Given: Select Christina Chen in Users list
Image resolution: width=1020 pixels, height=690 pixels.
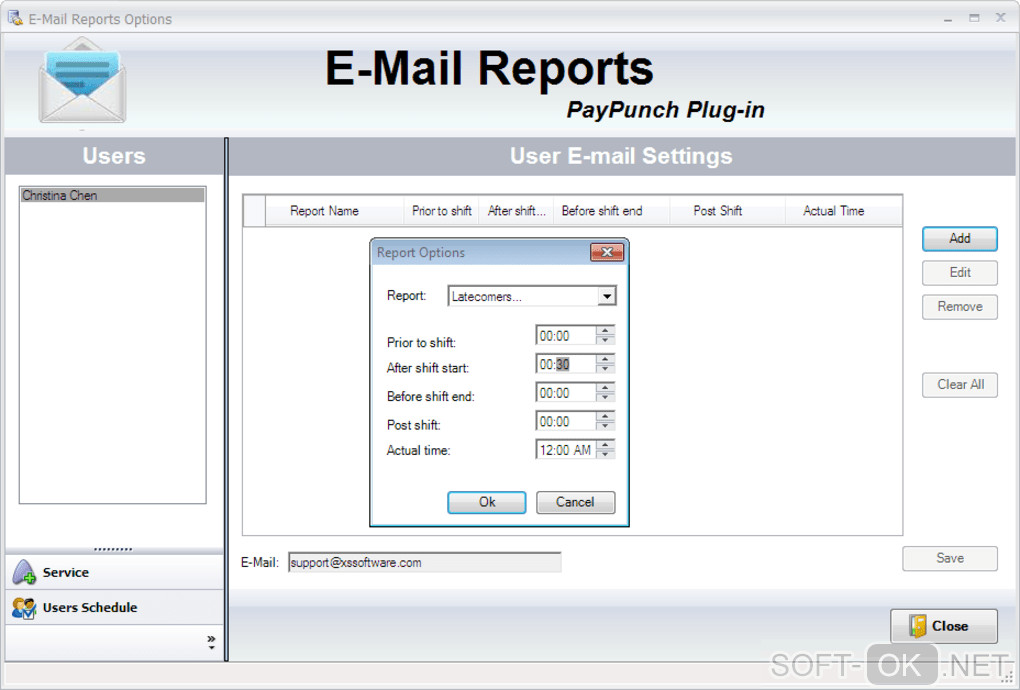Looking at the screenshot, I should pyautogui.click(x=113, y=195).
